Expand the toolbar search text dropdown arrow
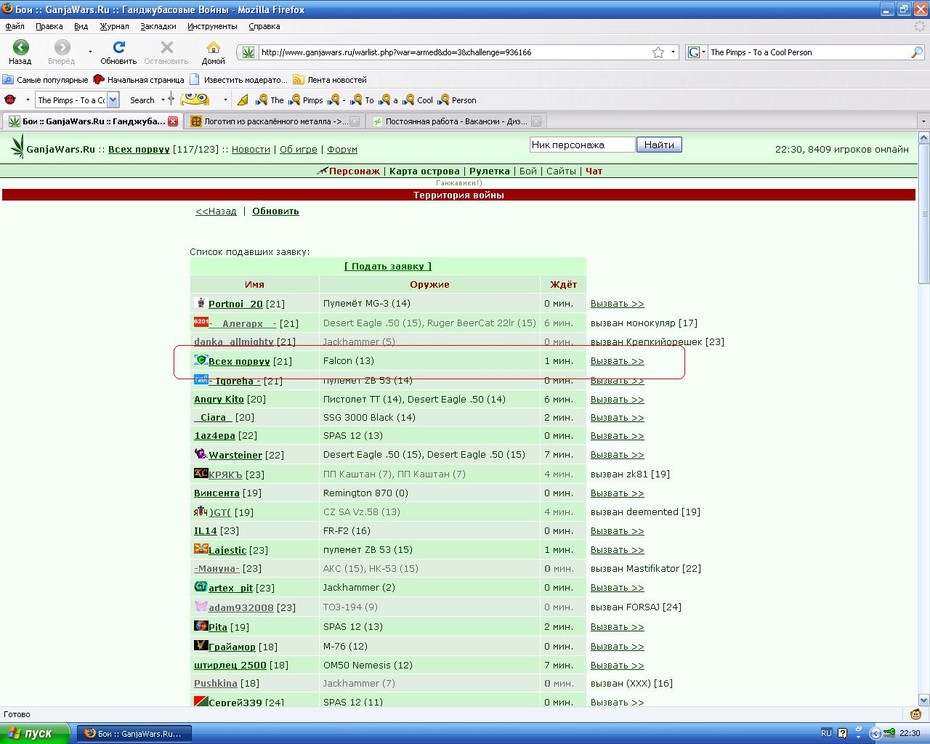 (113, 100)
